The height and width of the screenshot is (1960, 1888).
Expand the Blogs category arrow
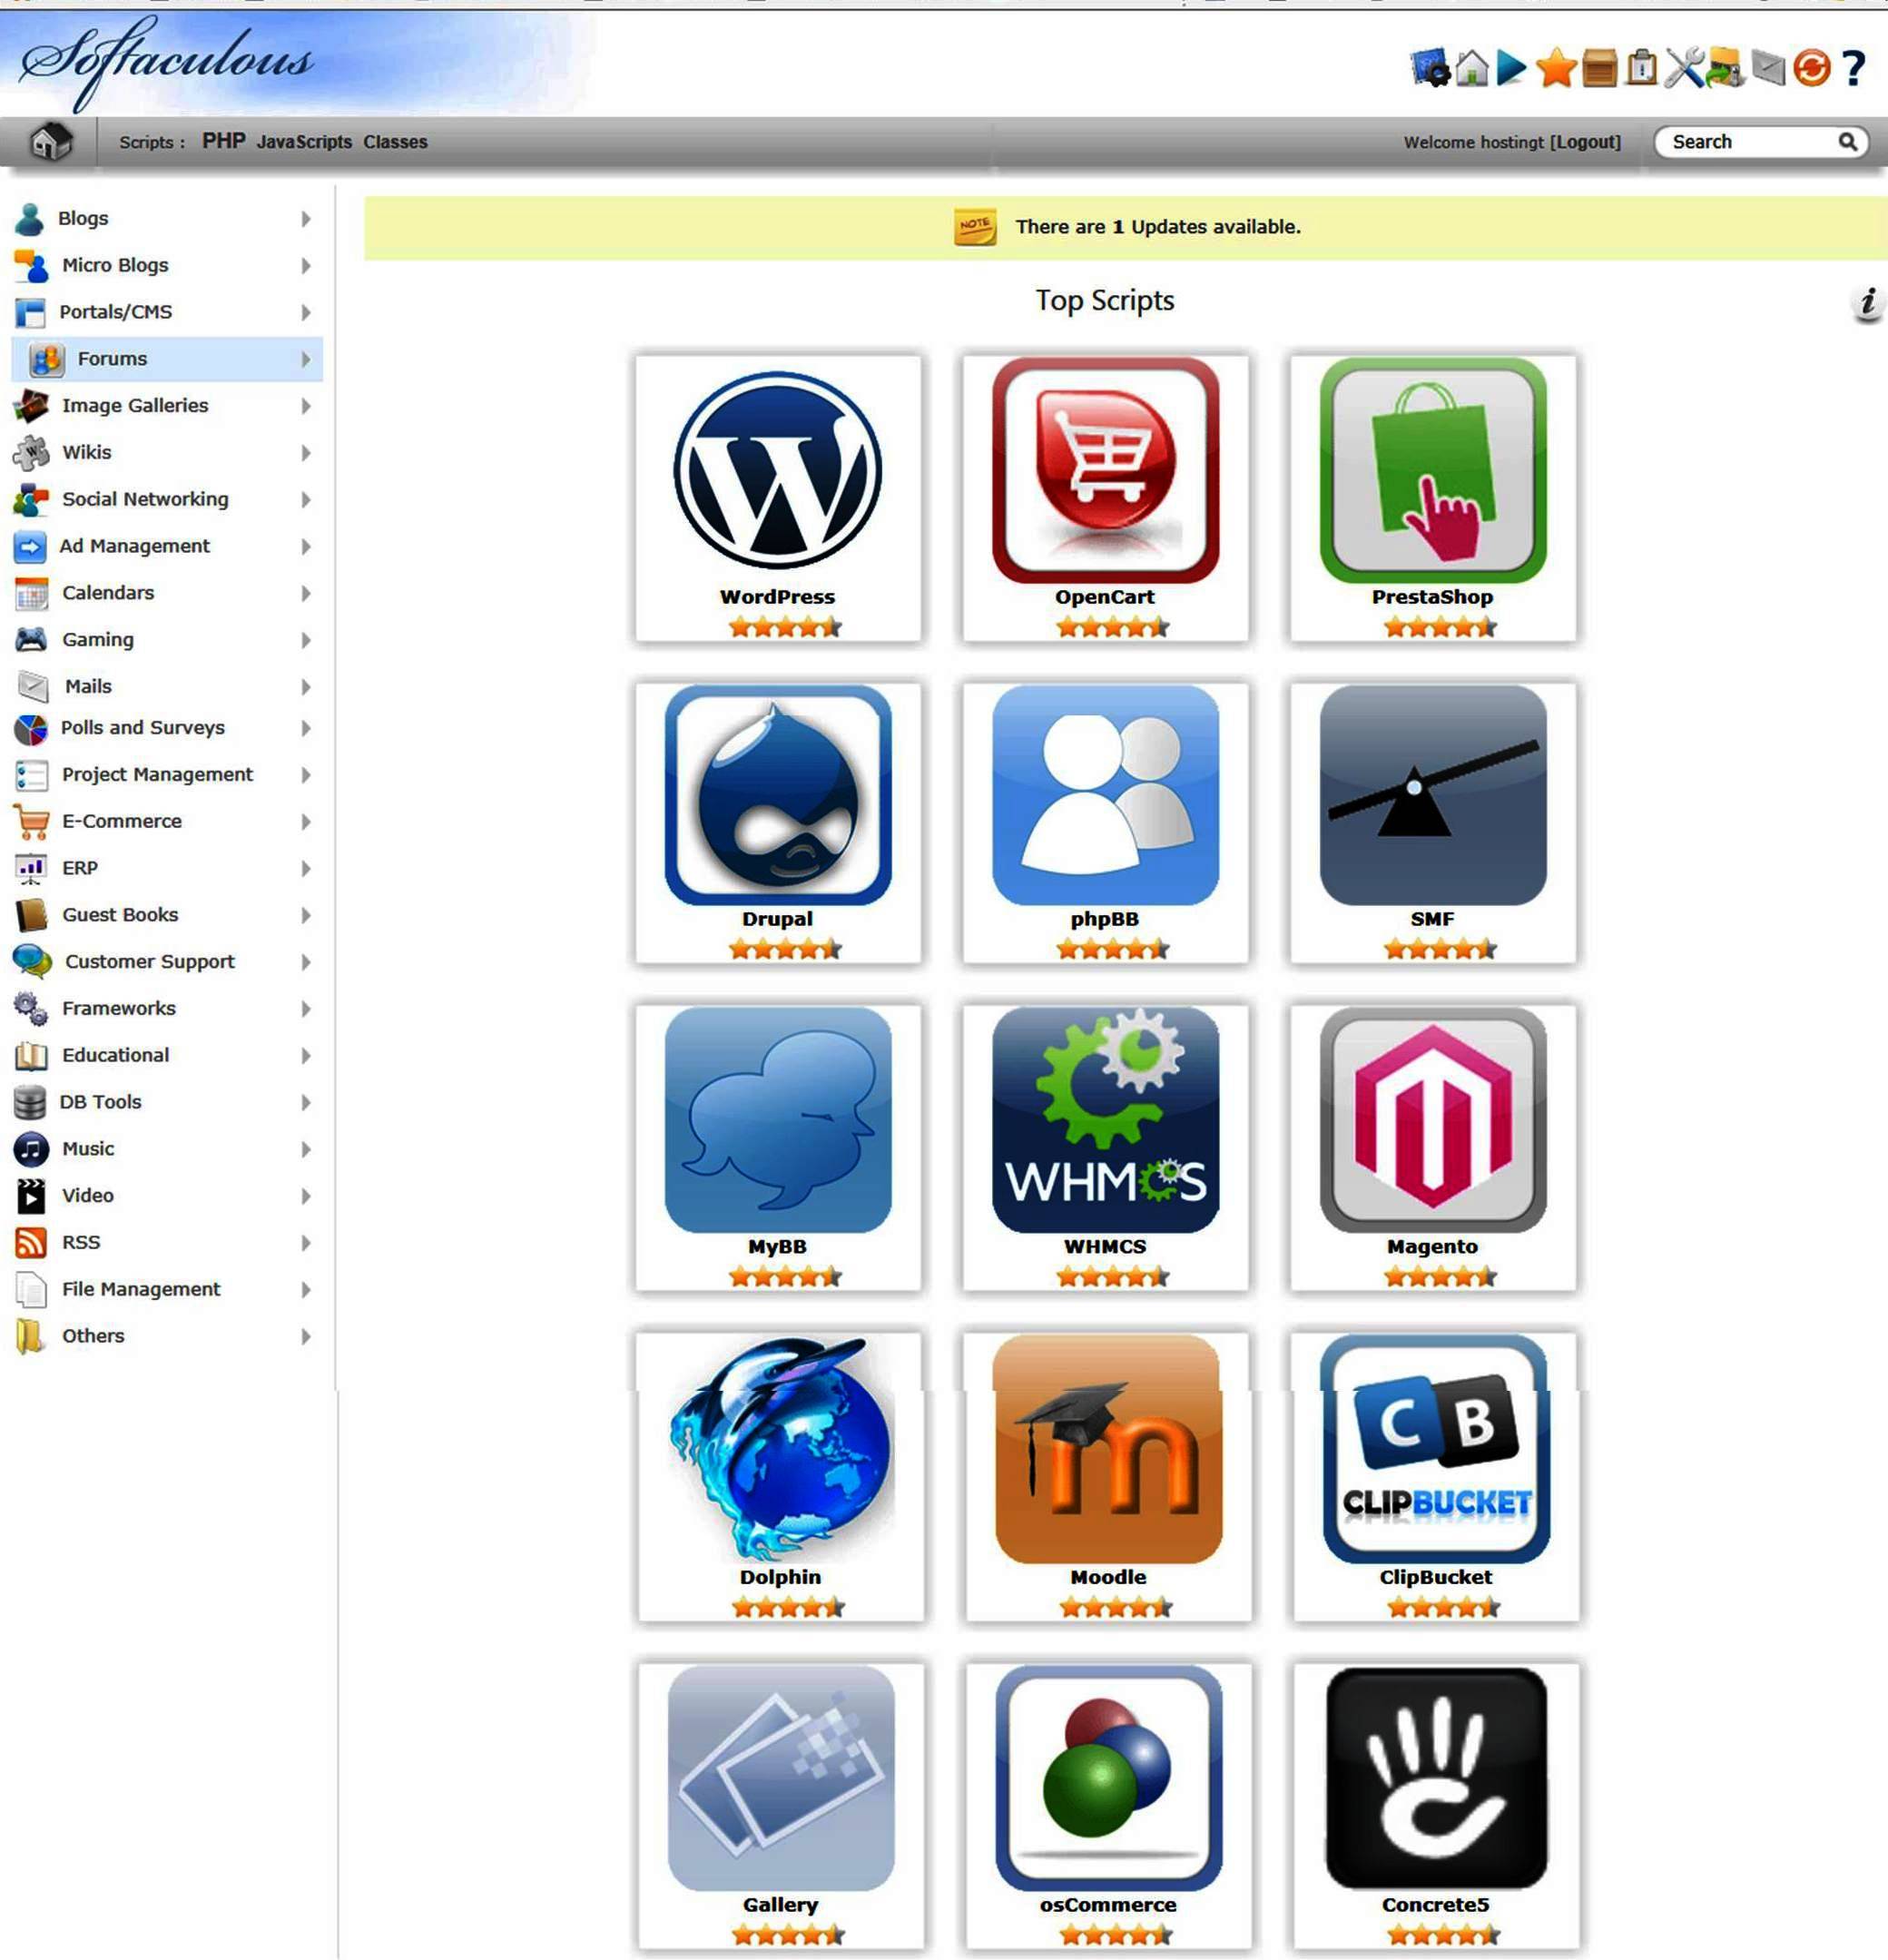[x=306, y=218]
